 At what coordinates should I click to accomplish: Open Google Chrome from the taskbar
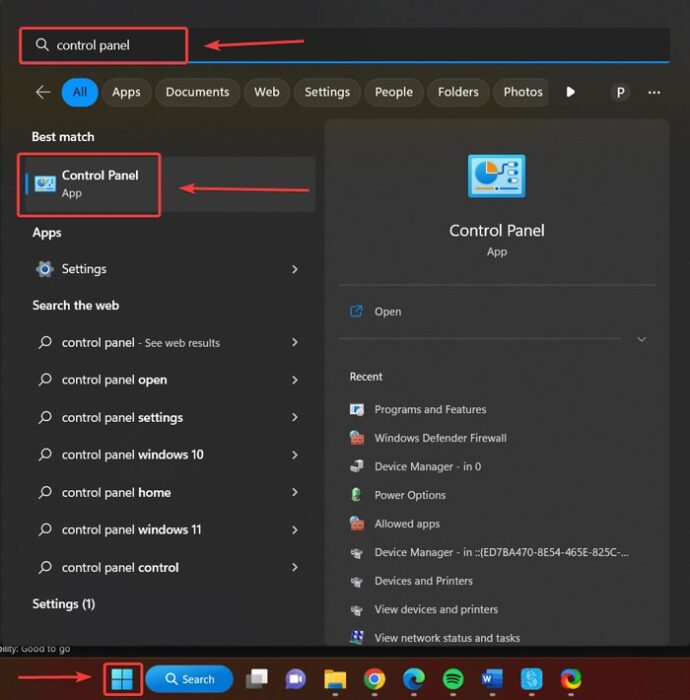374,679
